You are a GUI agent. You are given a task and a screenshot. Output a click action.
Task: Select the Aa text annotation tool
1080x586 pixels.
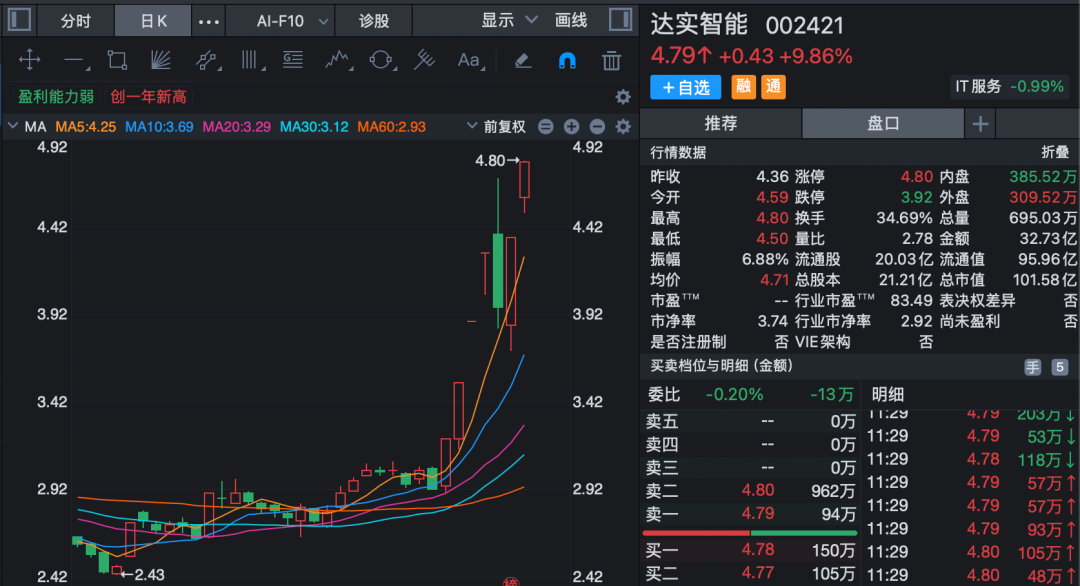click(x=470, y=61)
